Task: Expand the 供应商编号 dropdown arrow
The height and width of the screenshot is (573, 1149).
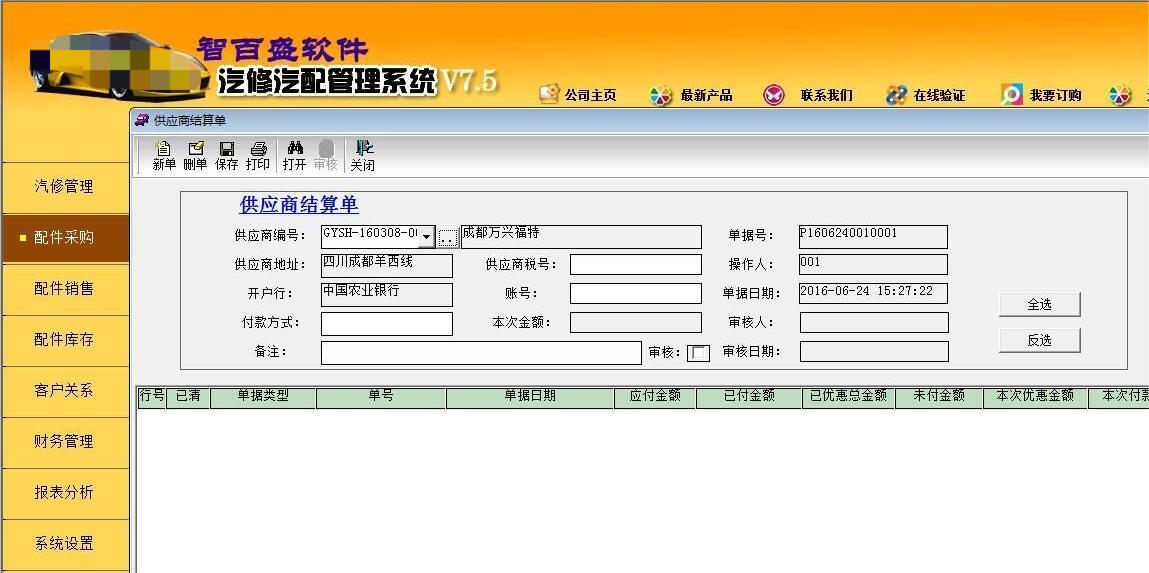Action: point(426,237)
